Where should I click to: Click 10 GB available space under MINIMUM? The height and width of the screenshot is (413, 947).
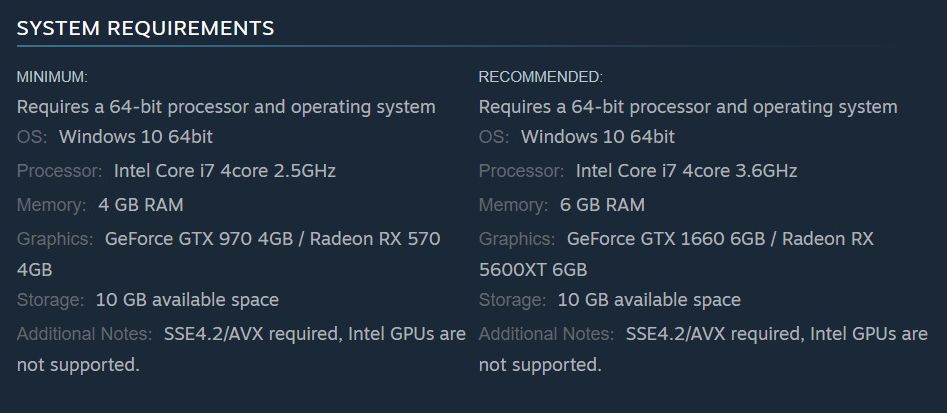187,300
